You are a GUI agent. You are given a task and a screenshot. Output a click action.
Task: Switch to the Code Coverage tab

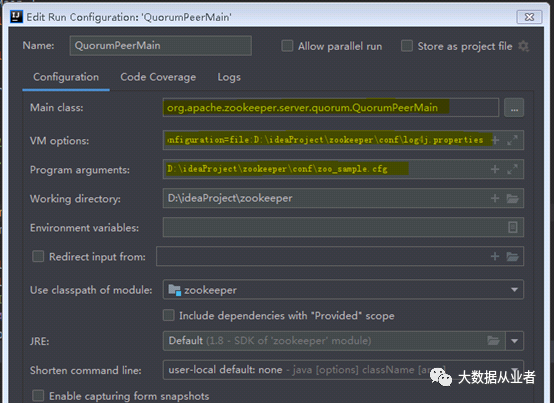tap(158, 77)
